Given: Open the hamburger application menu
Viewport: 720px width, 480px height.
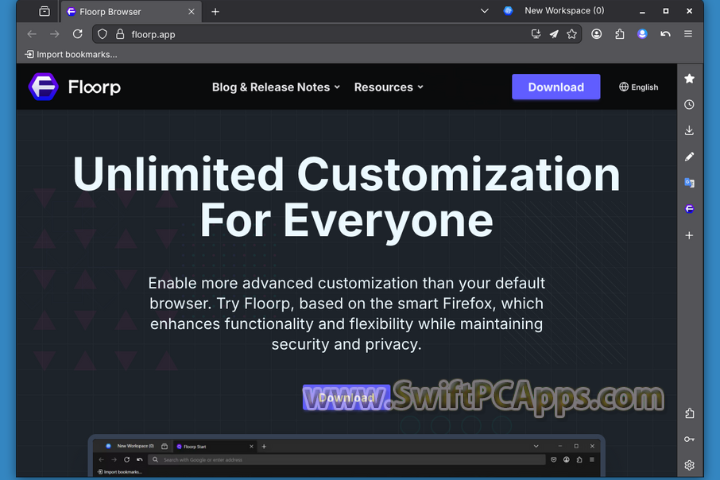Looking at the screenshot, I should (688, 34).
